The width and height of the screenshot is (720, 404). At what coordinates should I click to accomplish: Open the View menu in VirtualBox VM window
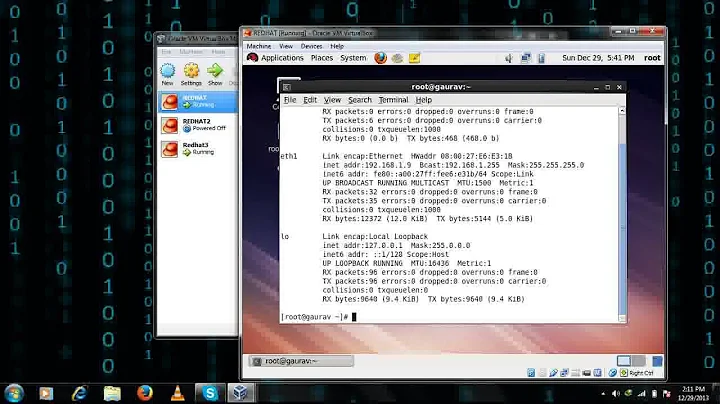[286, 46]
